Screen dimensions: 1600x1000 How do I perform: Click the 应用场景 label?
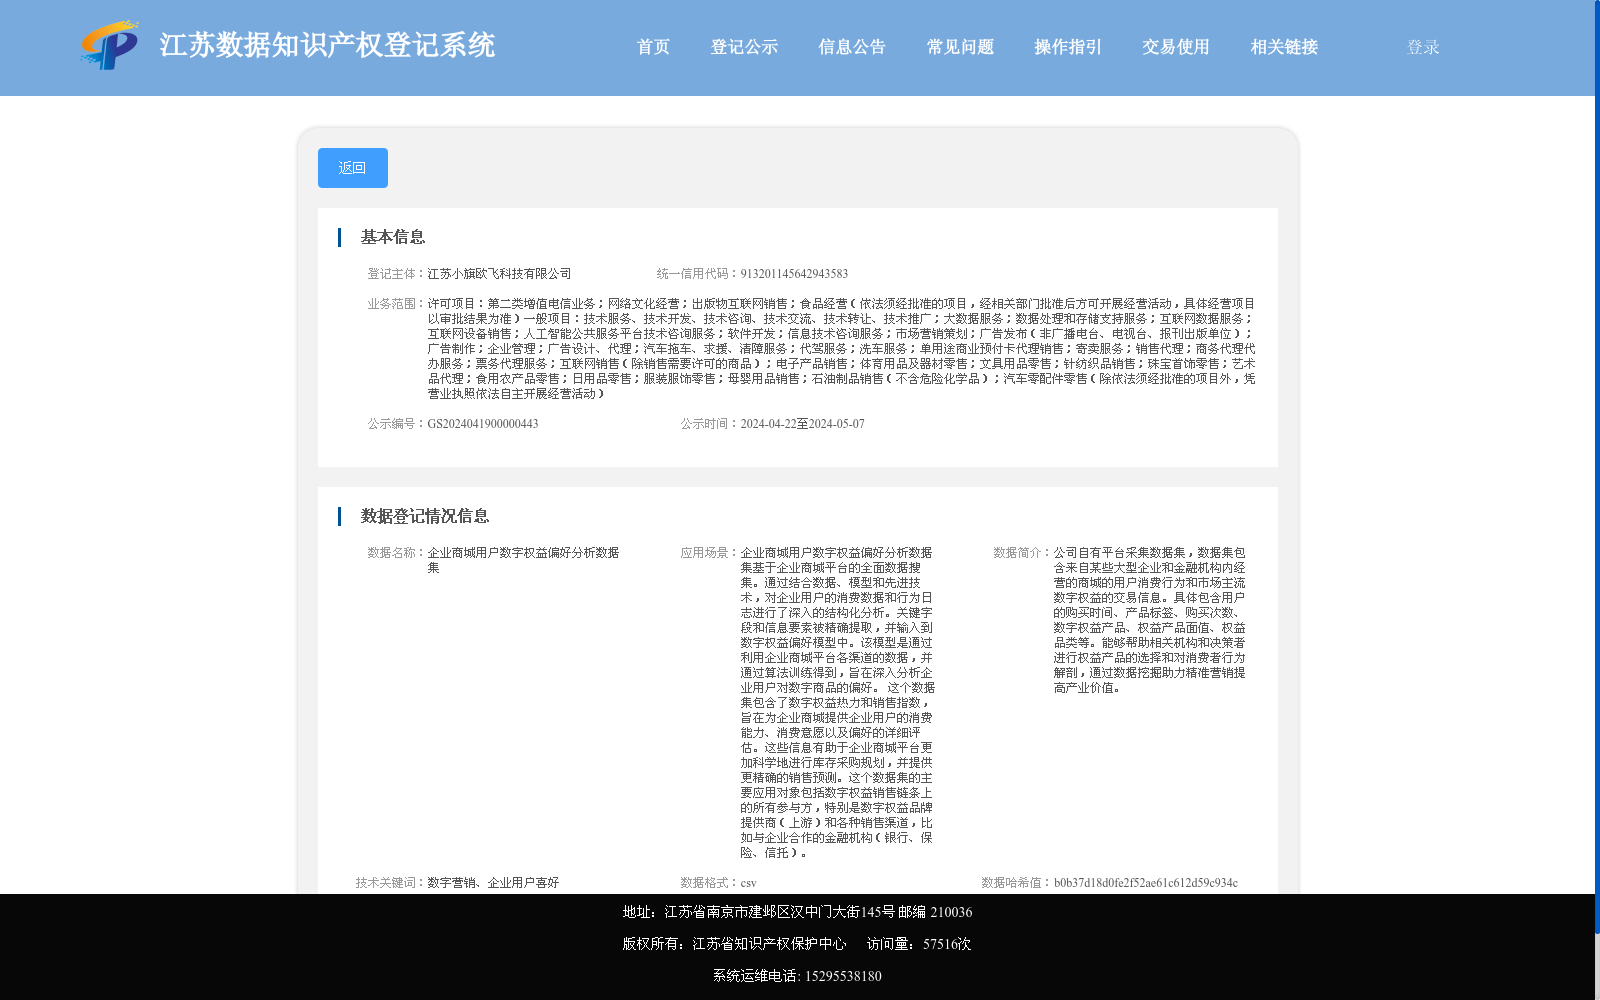(710, 553)
